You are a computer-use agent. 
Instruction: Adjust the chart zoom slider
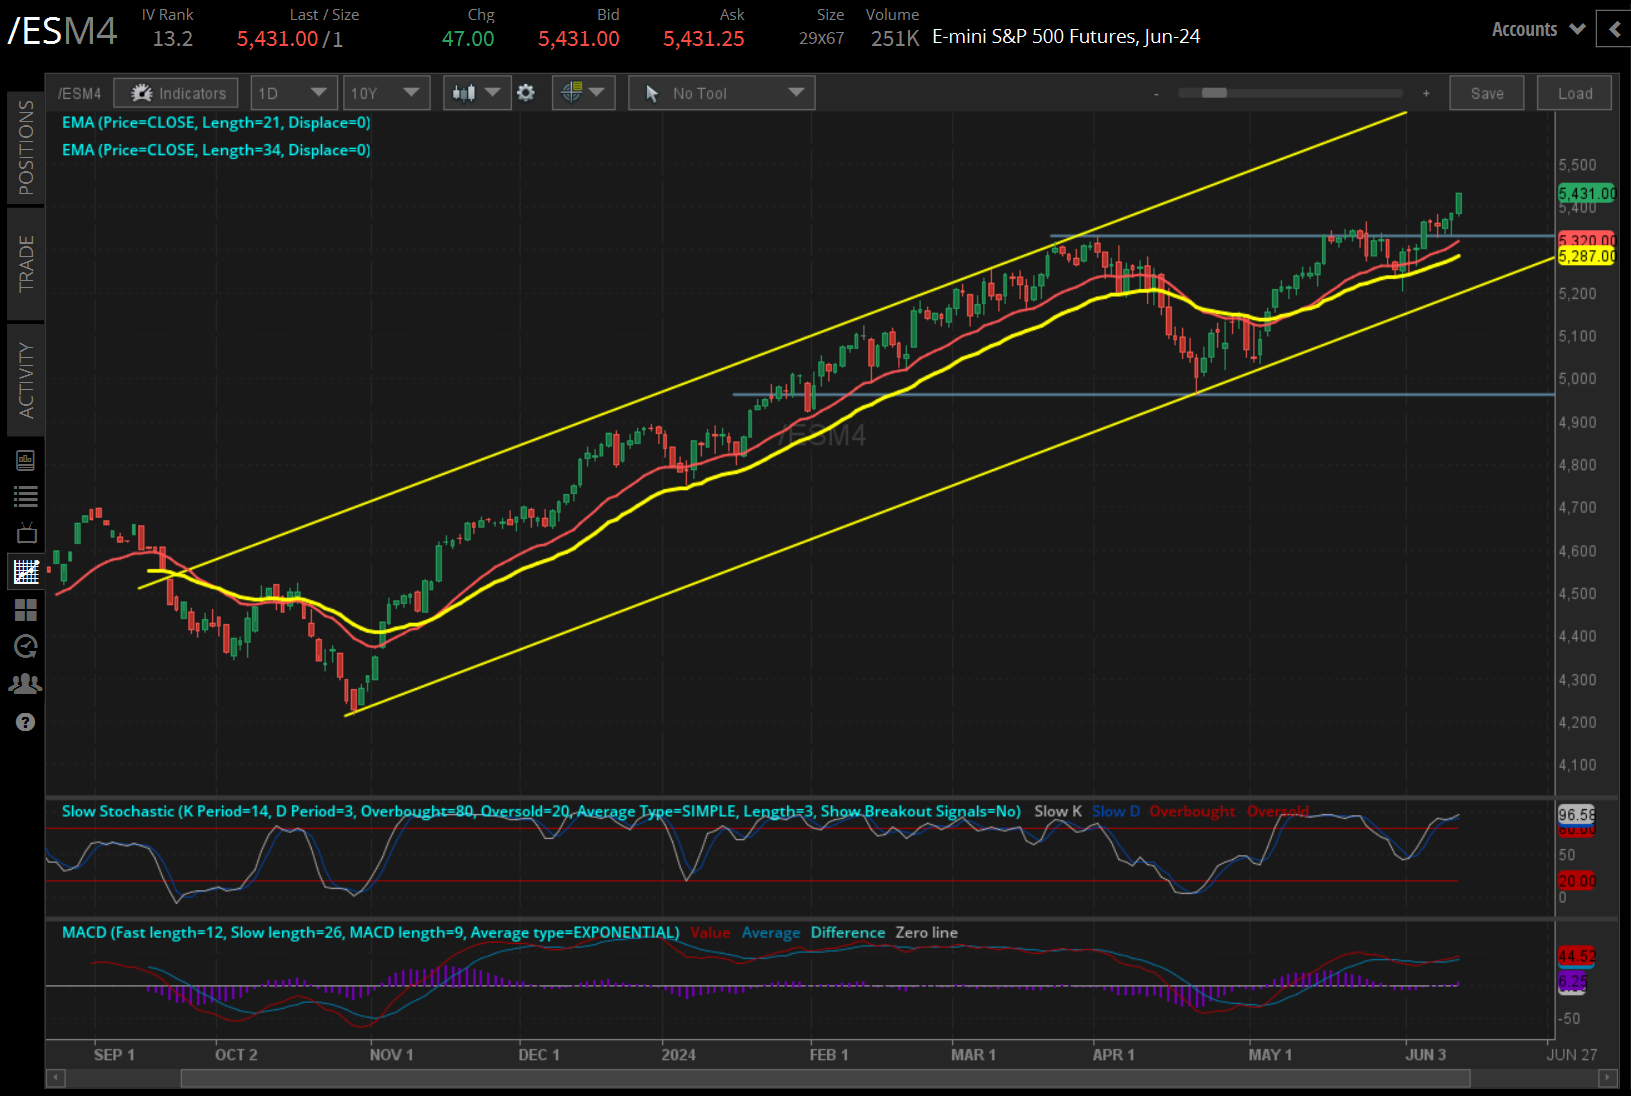click(1213, 92)
